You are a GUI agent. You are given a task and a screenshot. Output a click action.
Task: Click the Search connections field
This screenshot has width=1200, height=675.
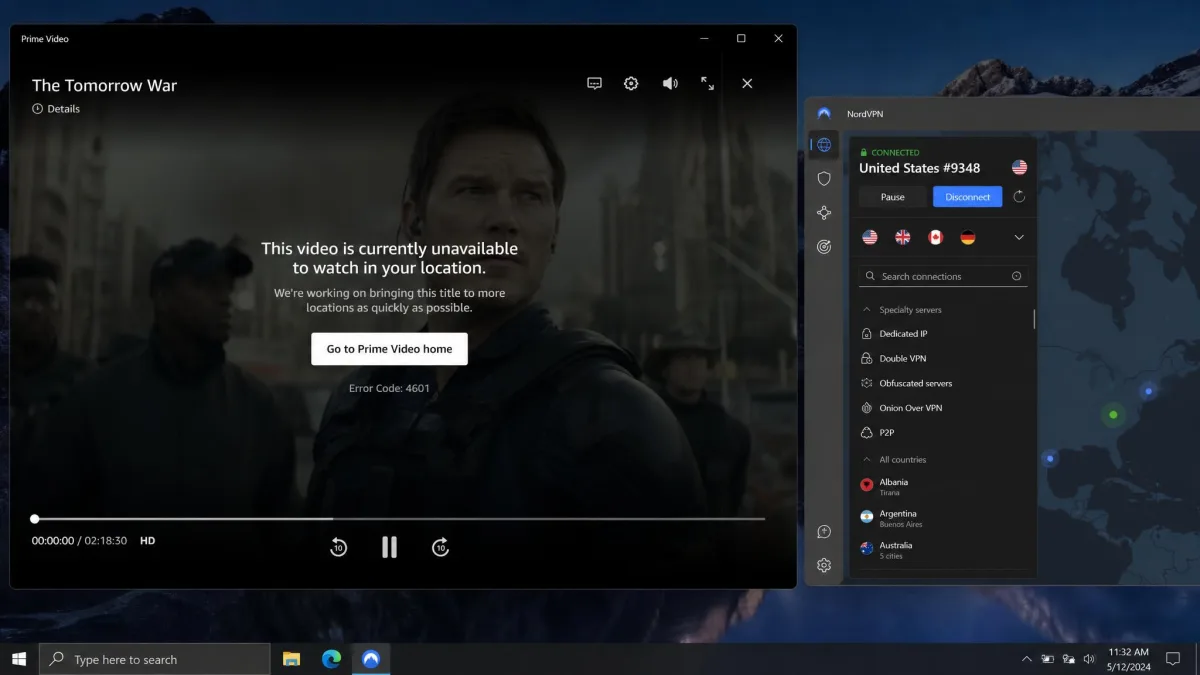point(943,276)
